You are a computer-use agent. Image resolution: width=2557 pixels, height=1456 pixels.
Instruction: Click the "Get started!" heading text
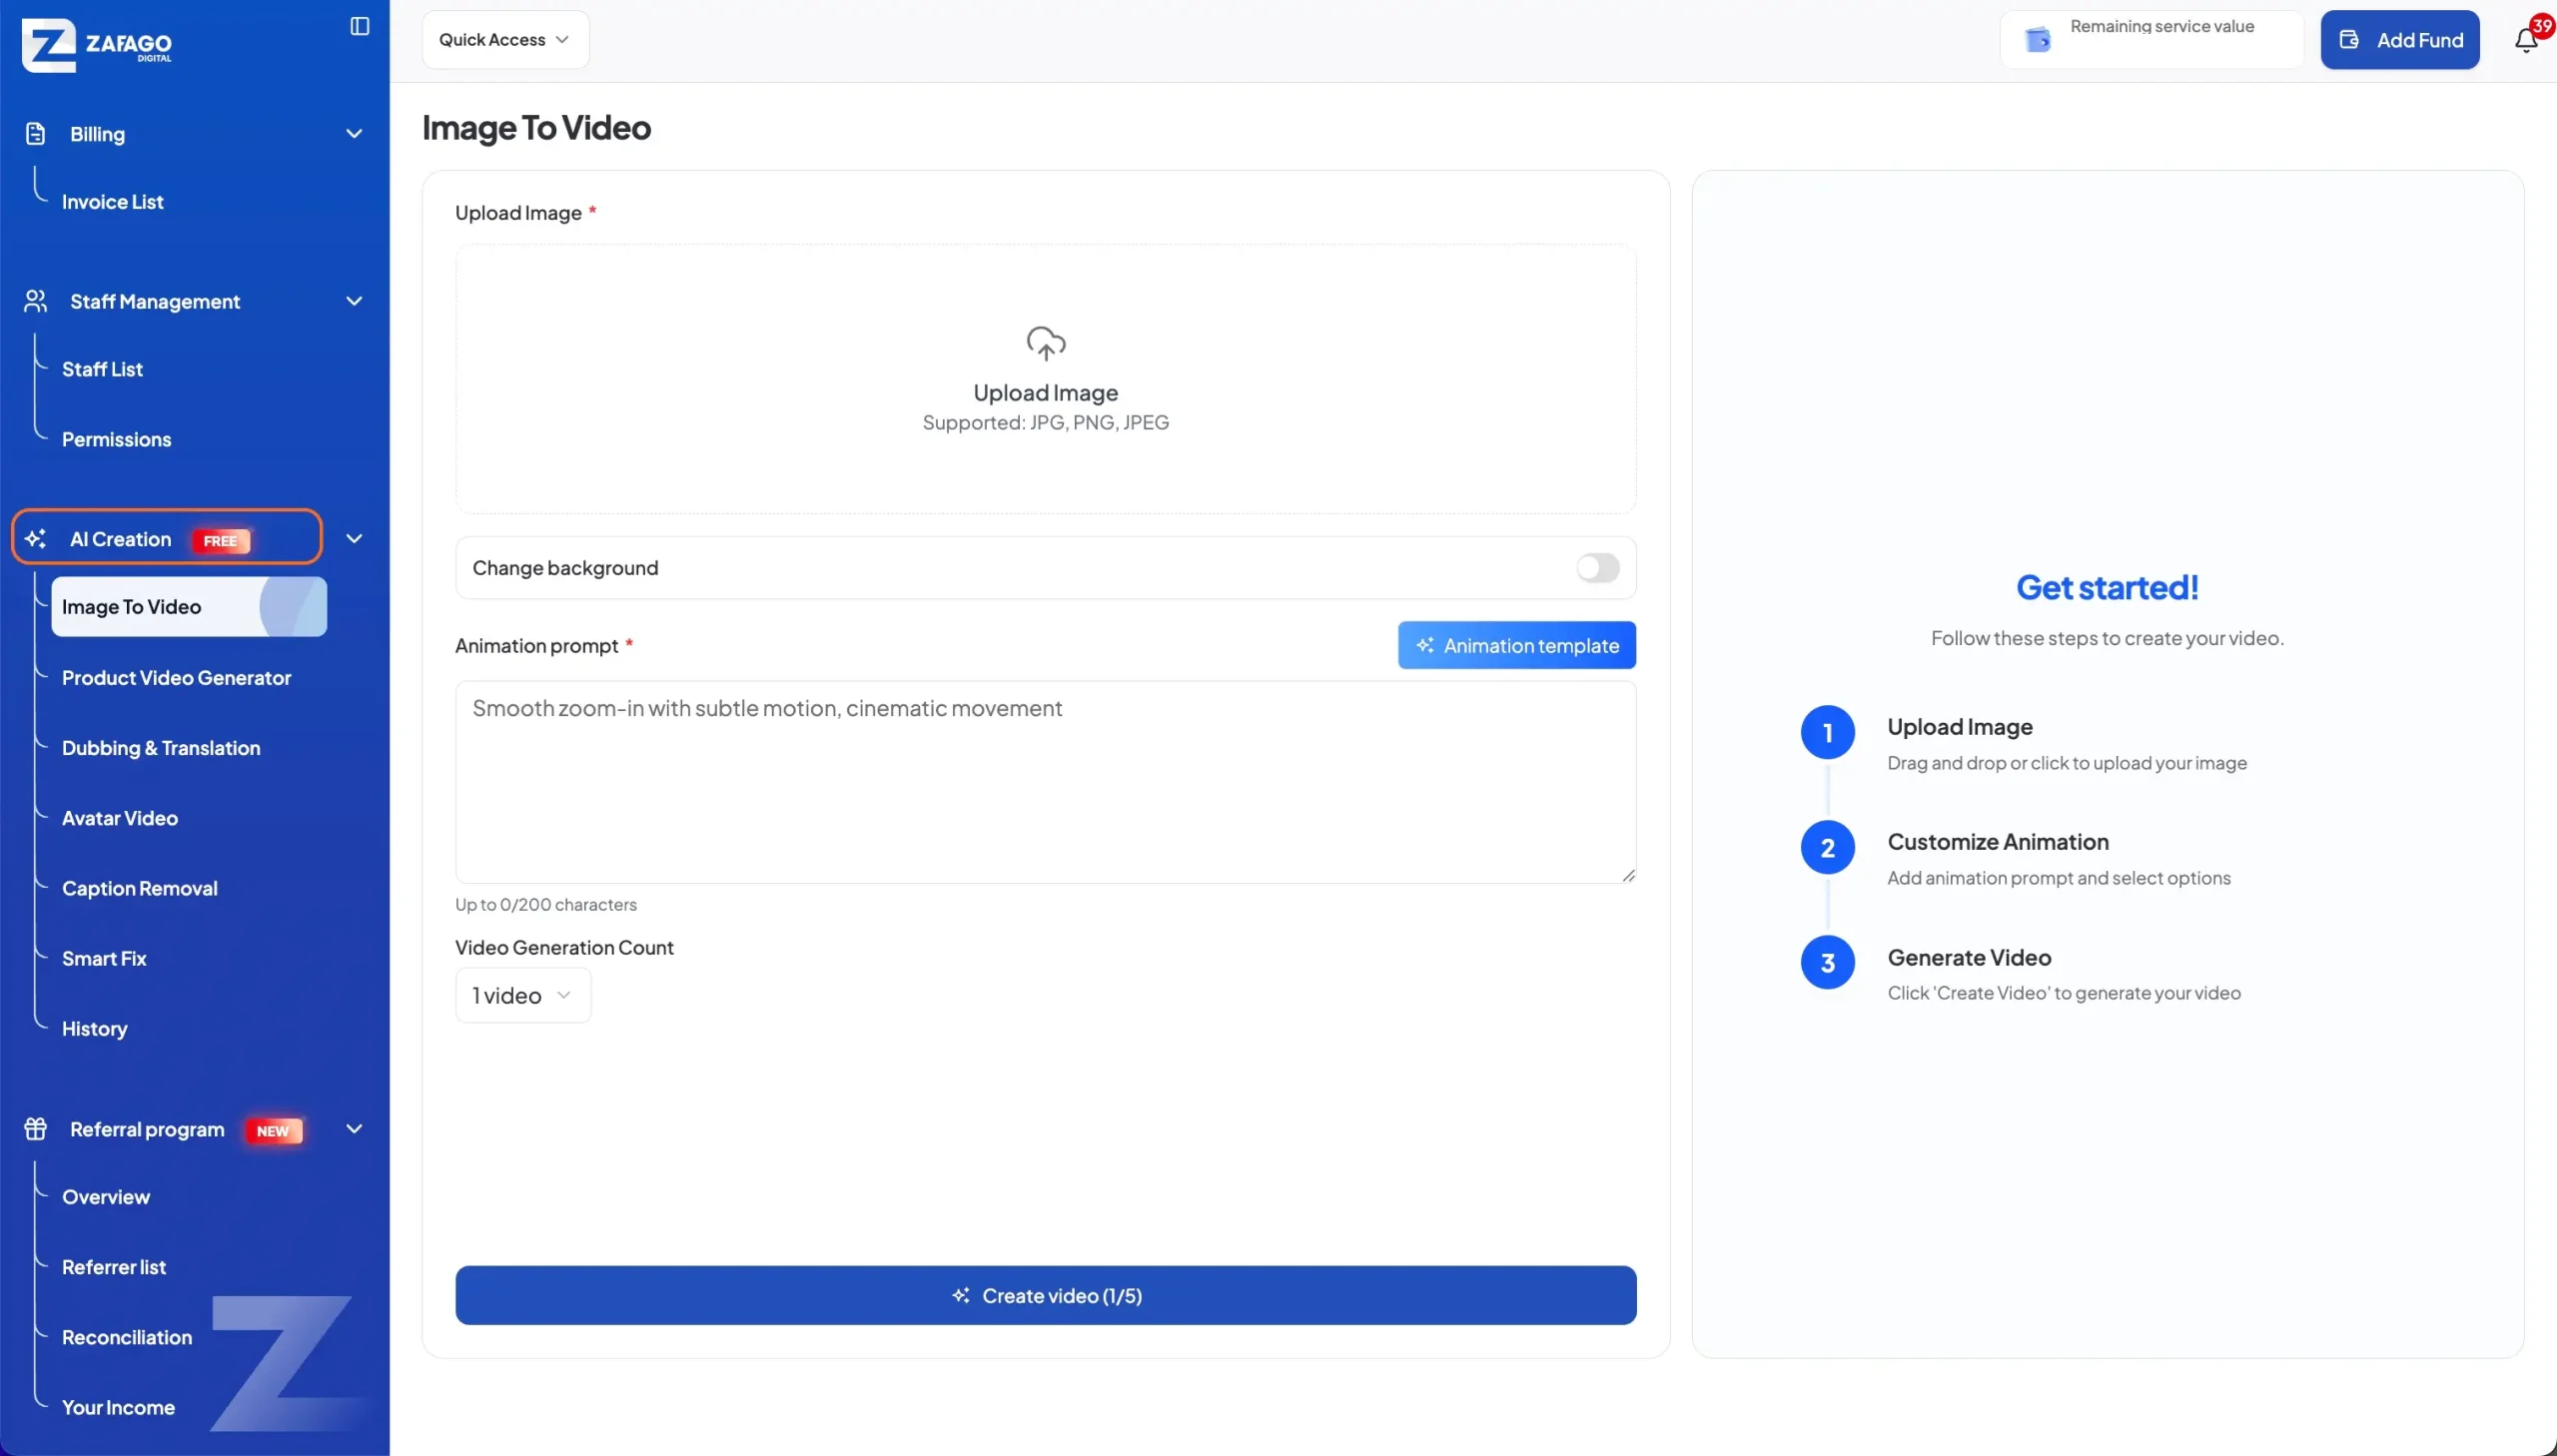point(2108,587)
